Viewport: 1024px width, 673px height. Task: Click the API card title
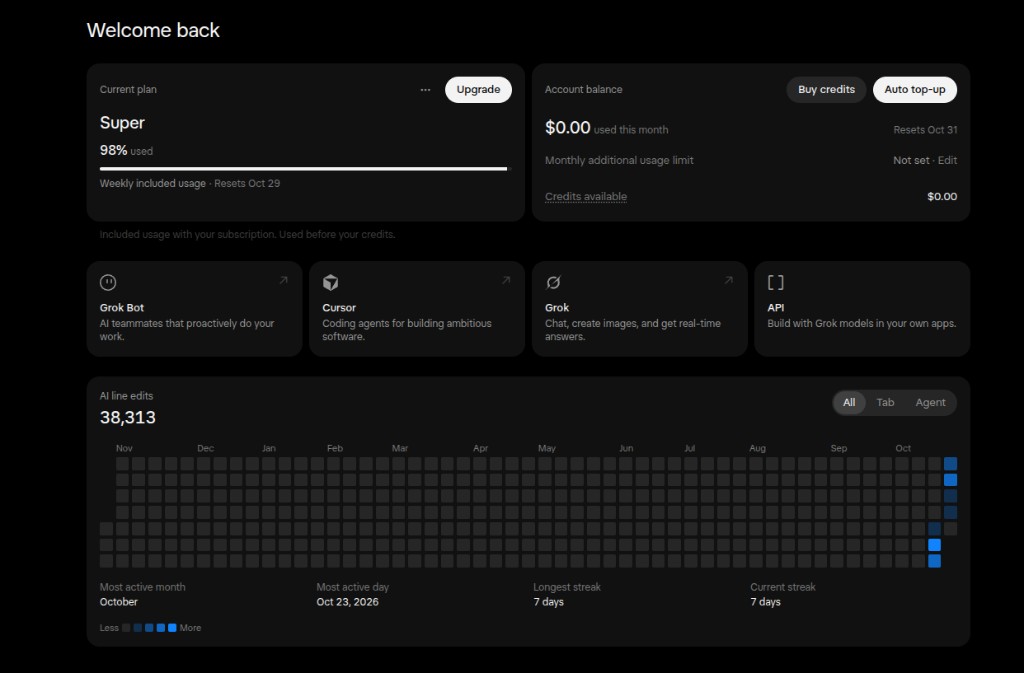(776, 307)
